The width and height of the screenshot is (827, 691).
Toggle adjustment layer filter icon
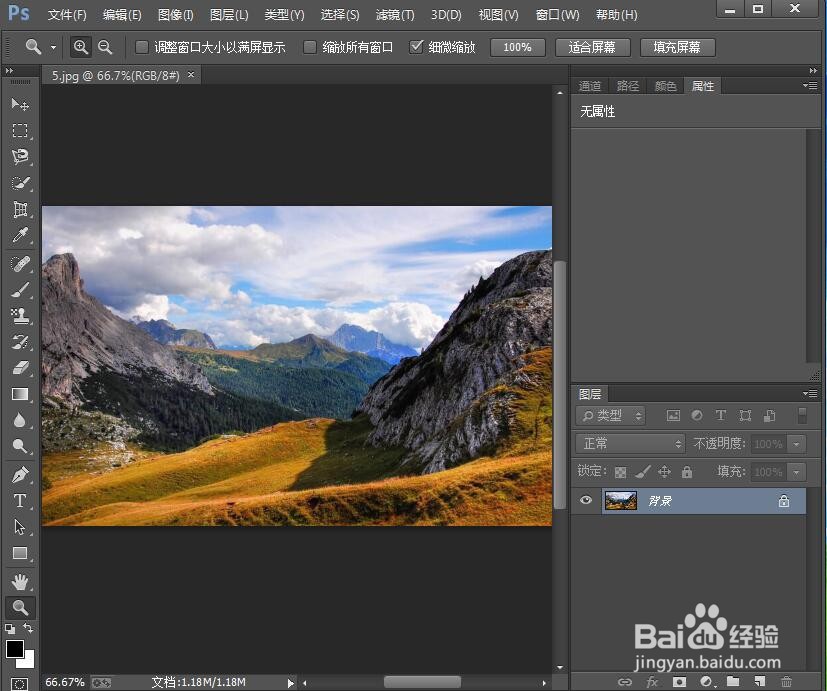click(697, 416)
